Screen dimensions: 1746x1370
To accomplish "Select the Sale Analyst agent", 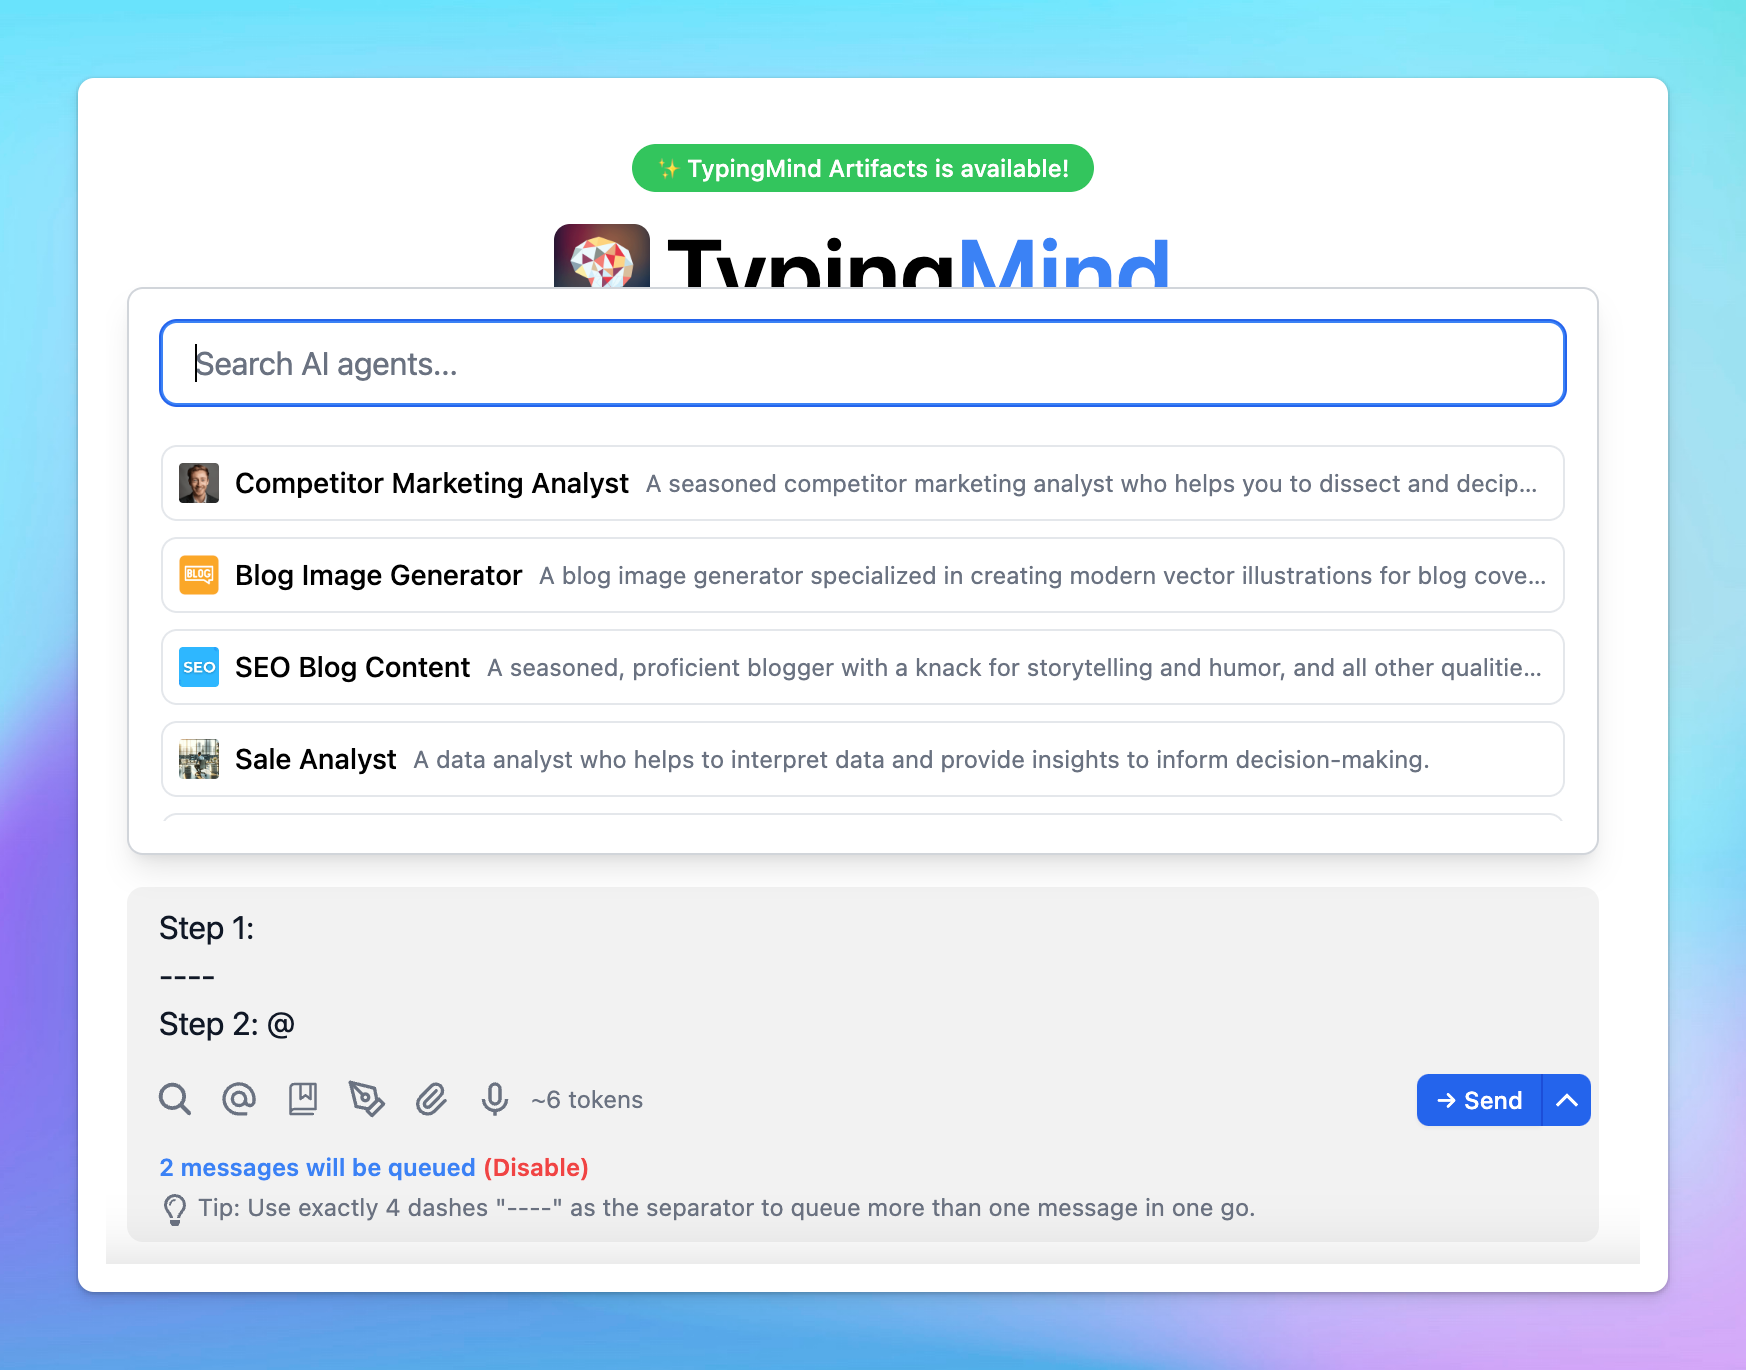I will tap(863, 759).
